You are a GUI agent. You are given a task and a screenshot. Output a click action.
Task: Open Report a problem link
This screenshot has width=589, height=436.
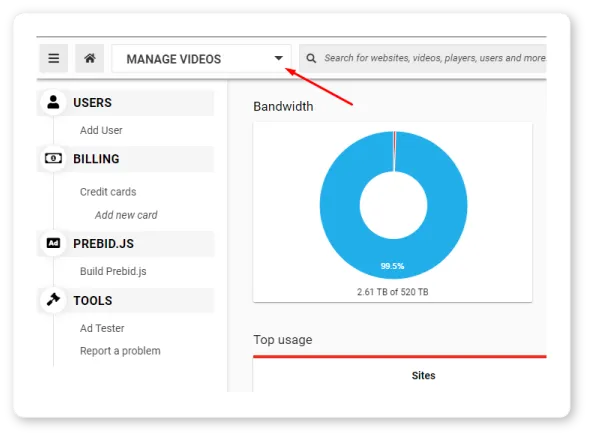point(120,351)
